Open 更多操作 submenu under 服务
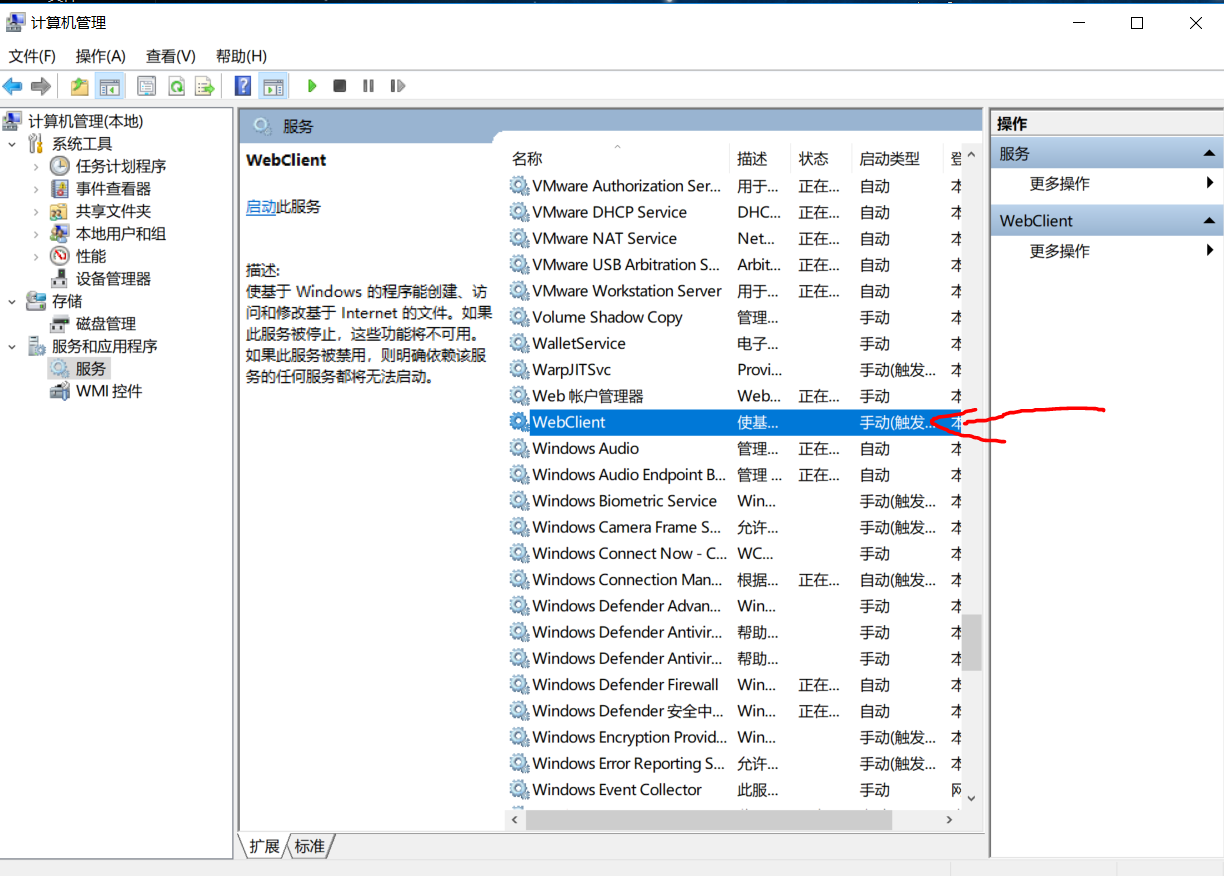Viewport: 1224px width, 876px height. pyautogui.click(x=1106, y=184)
